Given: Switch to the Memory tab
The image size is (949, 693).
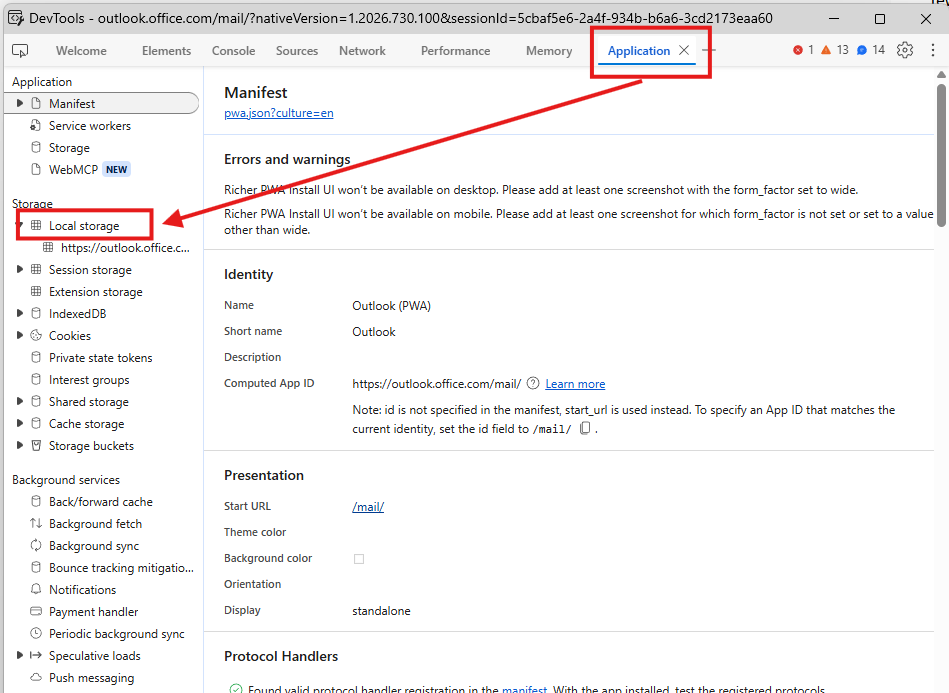Looking at the screenshot, I should [x=549, y=51].
